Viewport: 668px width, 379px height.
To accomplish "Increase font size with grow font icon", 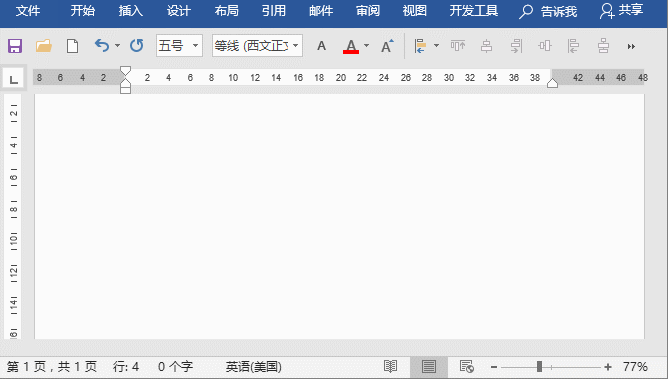I will pyautogui.click(x=387, y=46).
